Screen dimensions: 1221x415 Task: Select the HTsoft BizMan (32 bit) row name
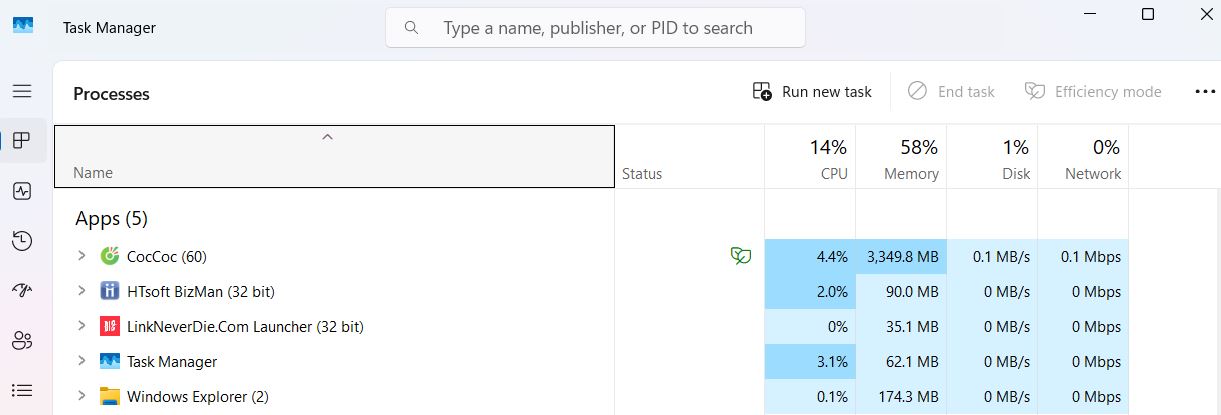point(200,292)
